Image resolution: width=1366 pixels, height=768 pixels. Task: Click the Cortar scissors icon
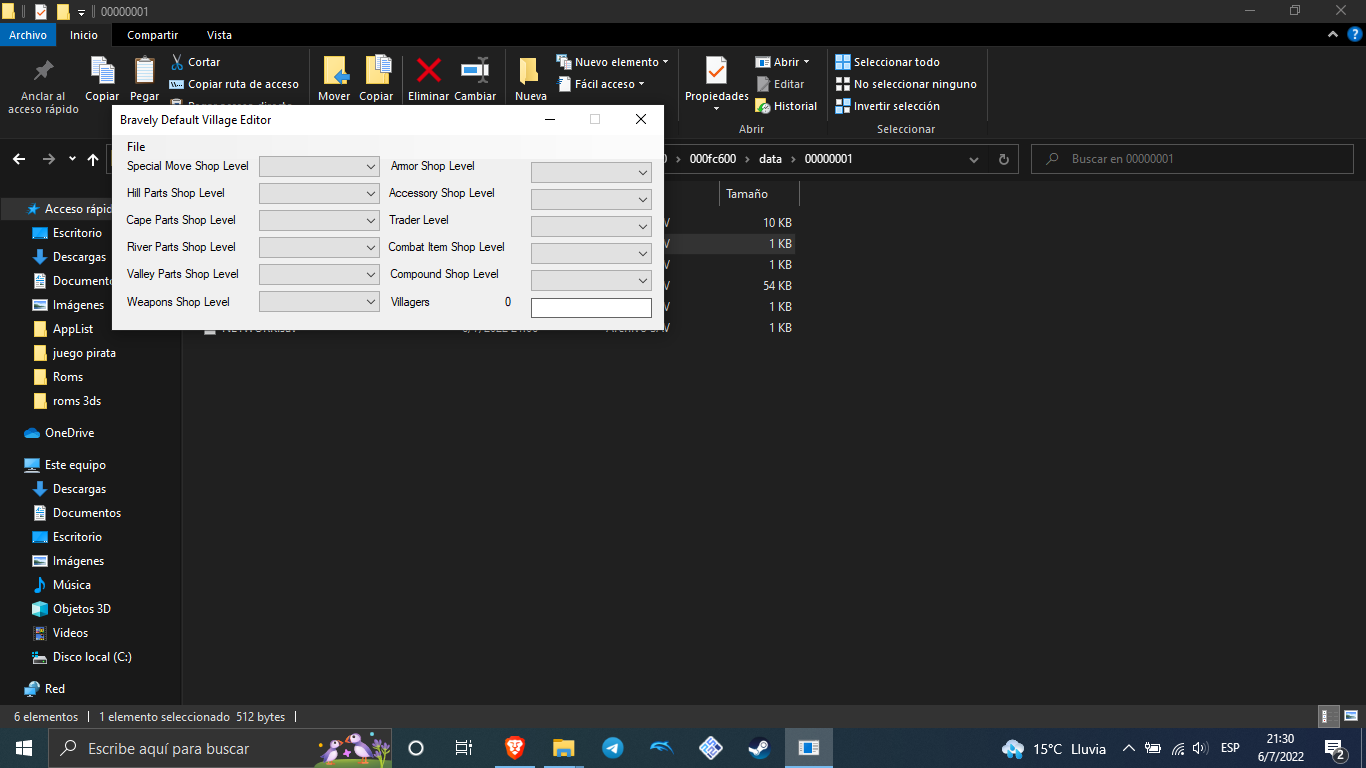[177, 62]
